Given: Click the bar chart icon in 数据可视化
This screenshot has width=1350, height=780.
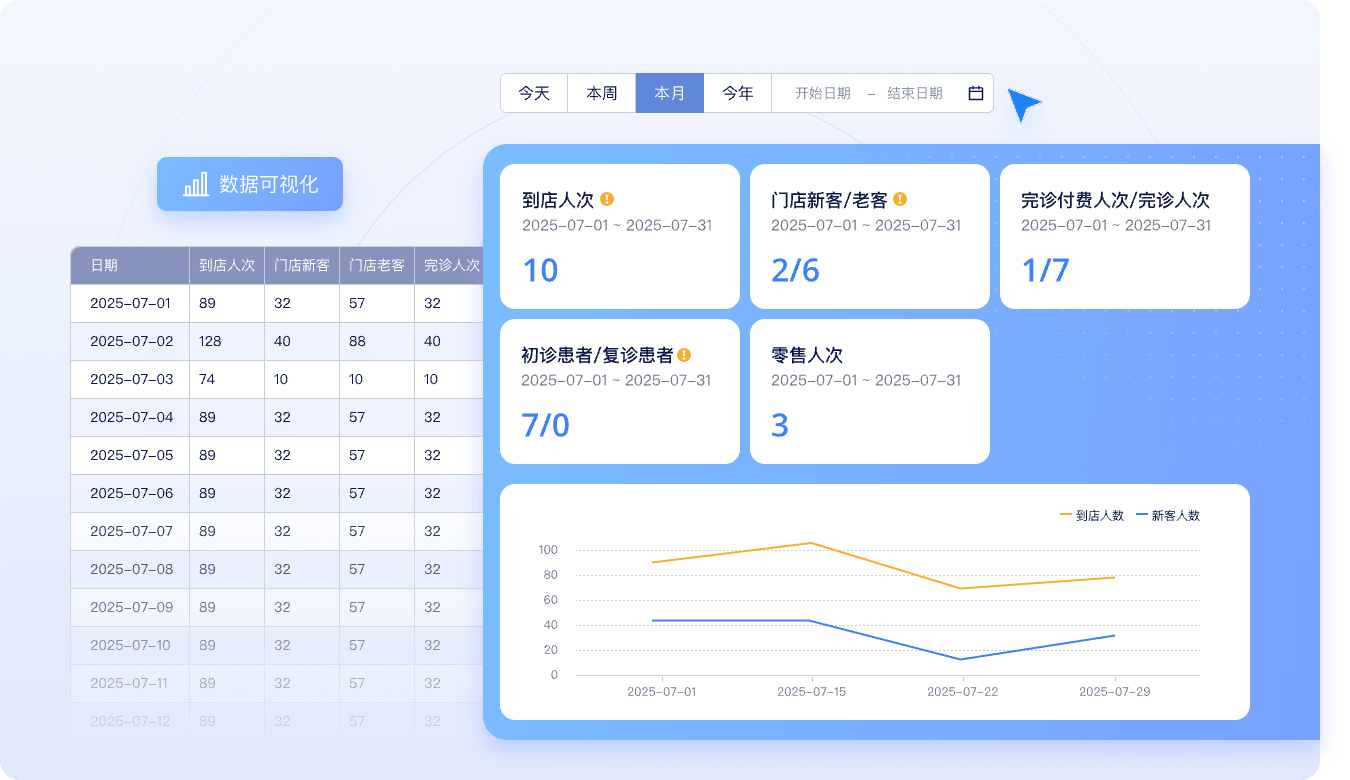Looking at the screenshot, I should [x=196, y=184].
